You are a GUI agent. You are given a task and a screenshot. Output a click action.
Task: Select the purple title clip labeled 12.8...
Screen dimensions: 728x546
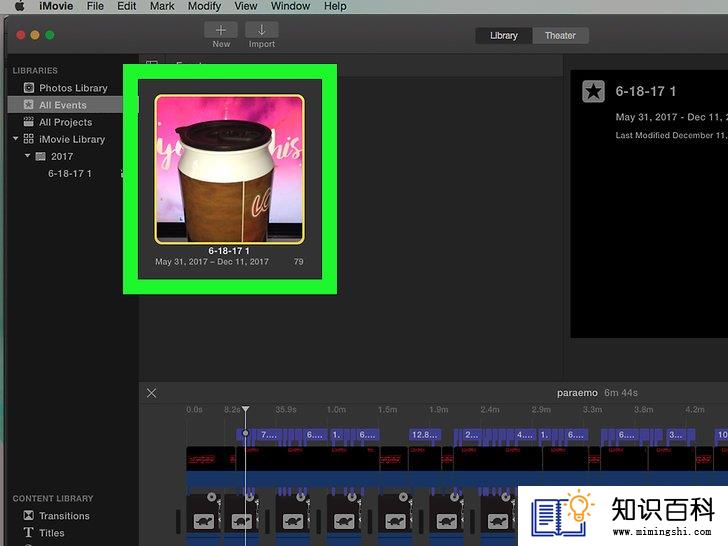tap(424, 435)
